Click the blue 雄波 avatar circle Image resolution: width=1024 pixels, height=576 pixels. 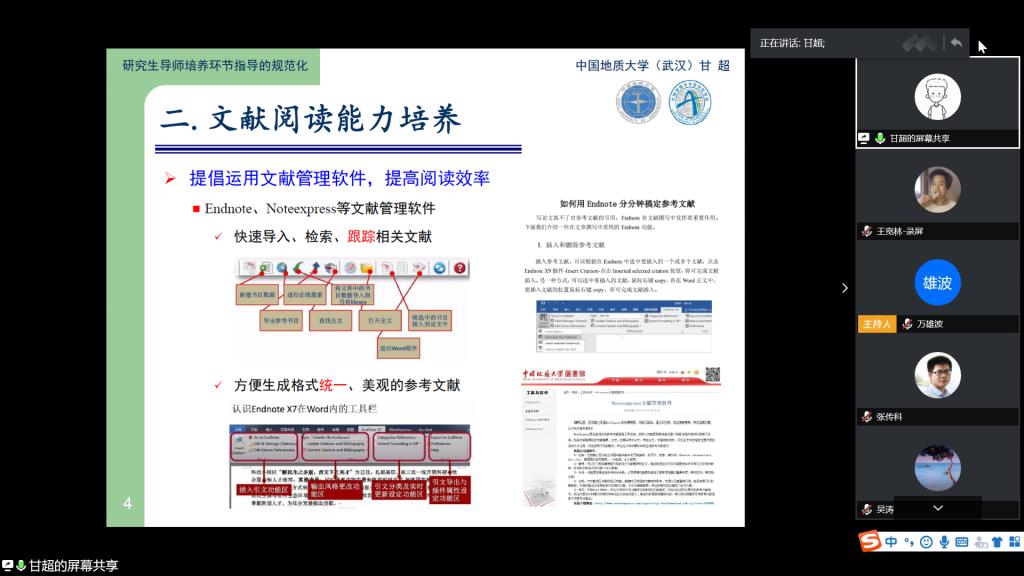coord(937,283)
